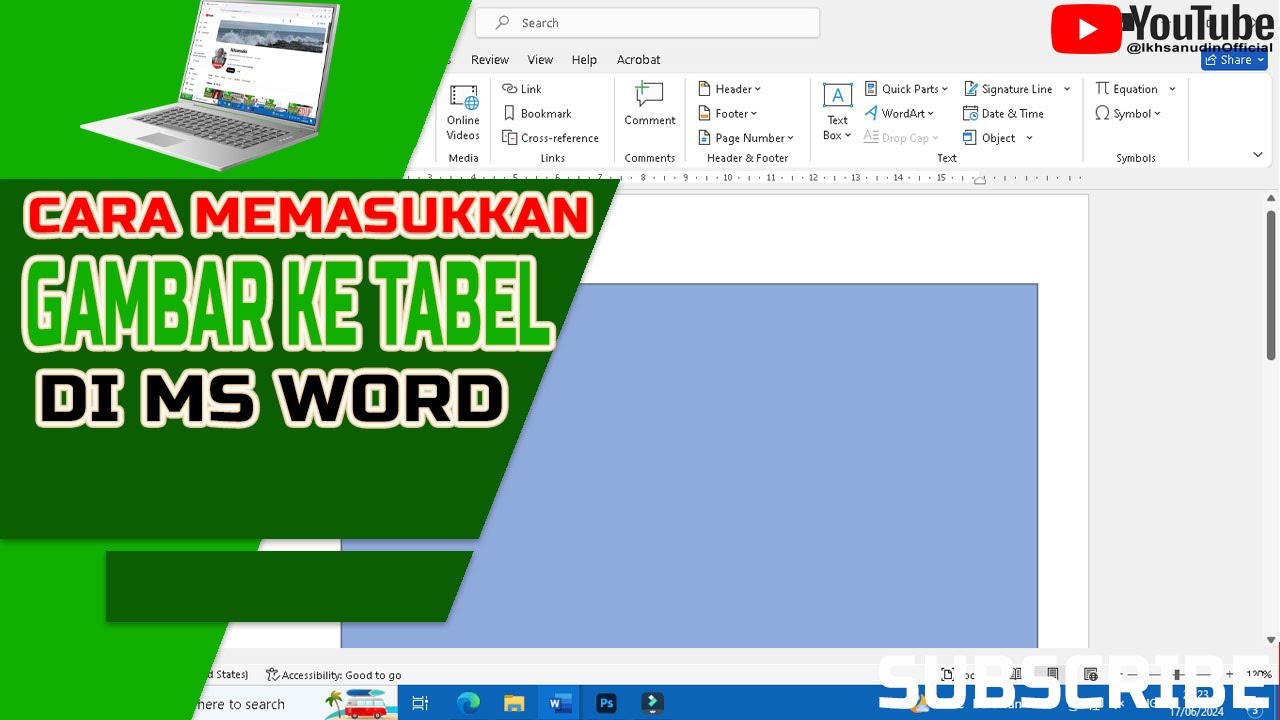Open Task View on the taskbar
The image size is (1280, 720).
coord(420,703)
